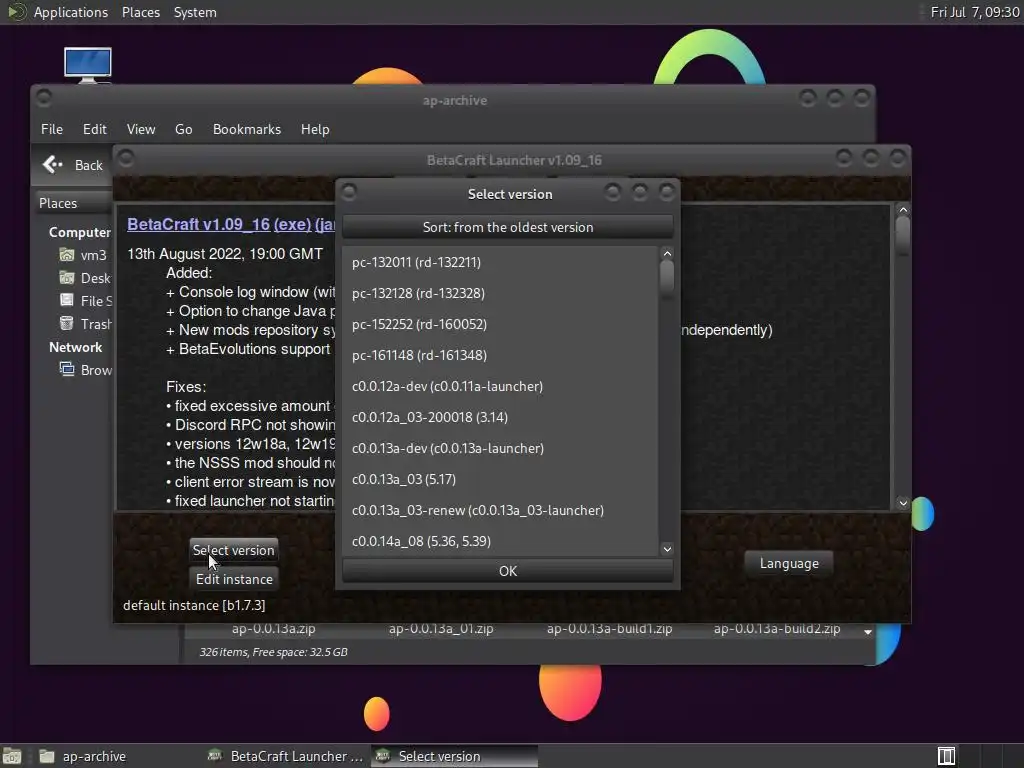Select file ap-0.0.13a_01.zip
Image resolution: width=1024 pixels, height=768 pixels.
coord(441,629)
